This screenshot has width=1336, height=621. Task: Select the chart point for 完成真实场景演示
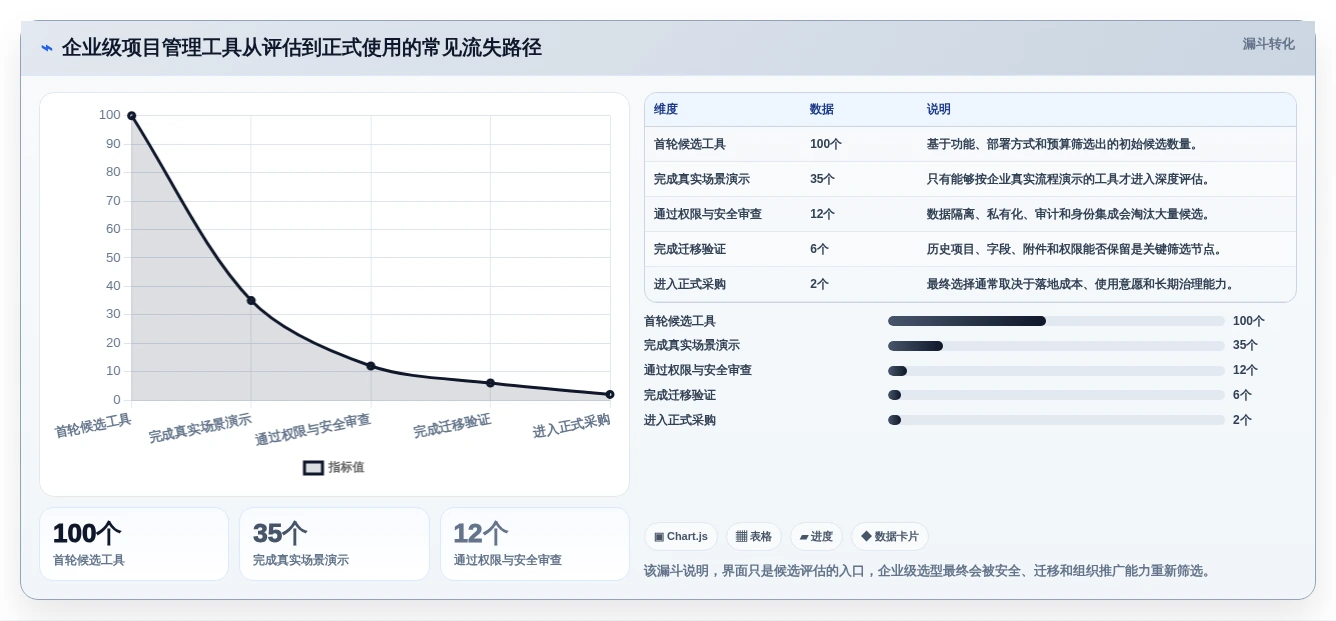251,300
